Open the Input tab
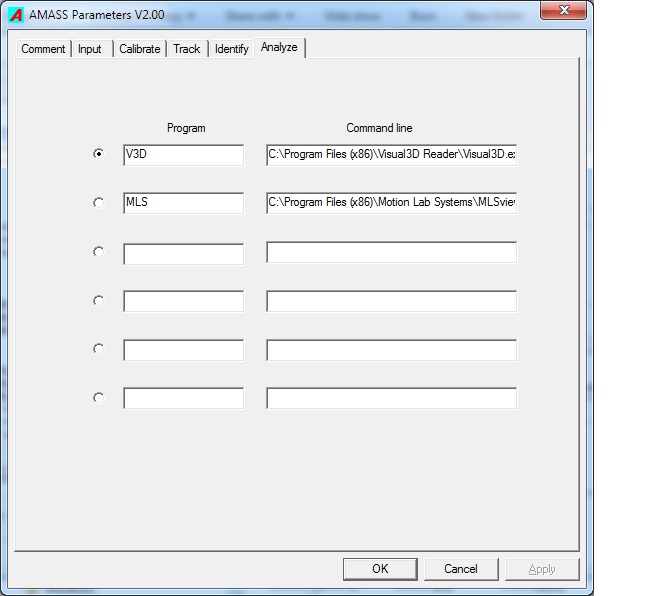The height and width of the screenshot is (596, 652). pos(90,49)
